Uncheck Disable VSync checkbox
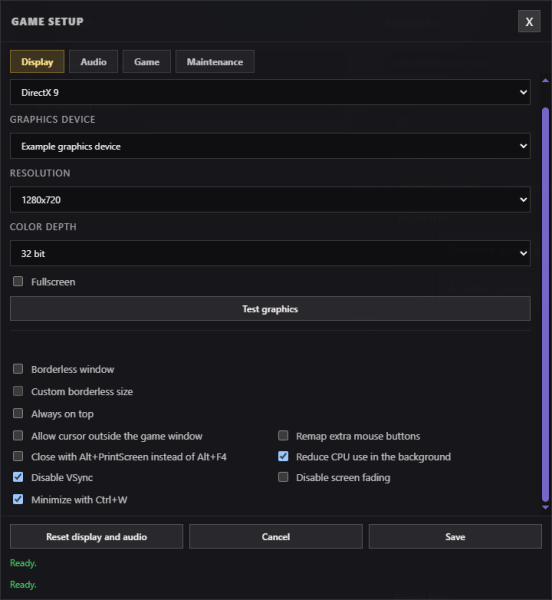The width and height of the screenshot is (552, 600). [18, 477]
